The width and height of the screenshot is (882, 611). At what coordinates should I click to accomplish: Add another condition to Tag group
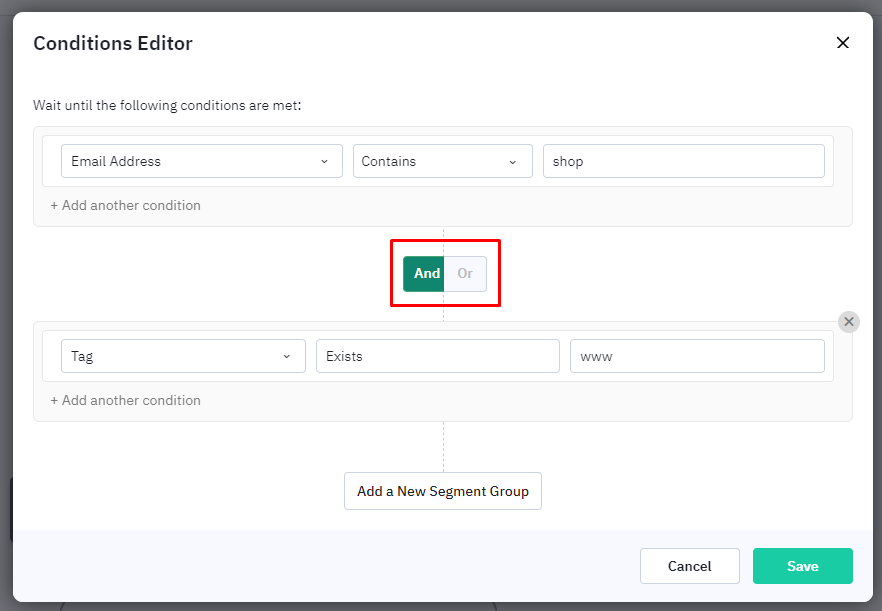pyautogui.click(x=125, y=400)
